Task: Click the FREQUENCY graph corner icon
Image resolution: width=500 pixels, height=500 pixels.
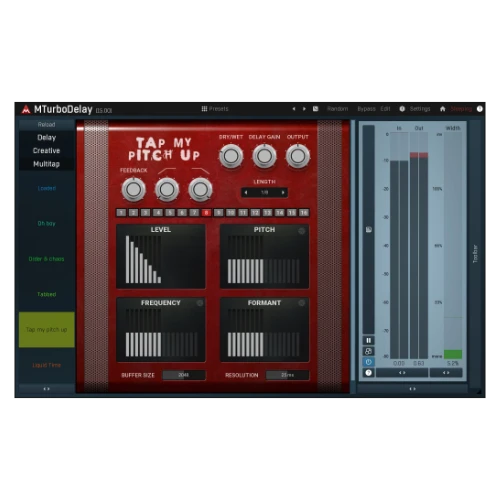Action: tap(199, 303)
